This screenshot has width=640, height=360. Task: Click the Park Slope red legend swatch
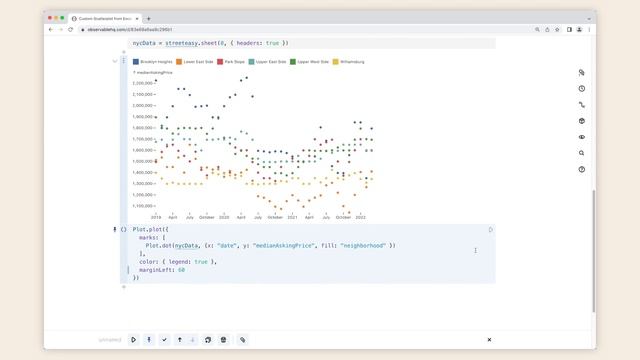click(x=220, y=62)
